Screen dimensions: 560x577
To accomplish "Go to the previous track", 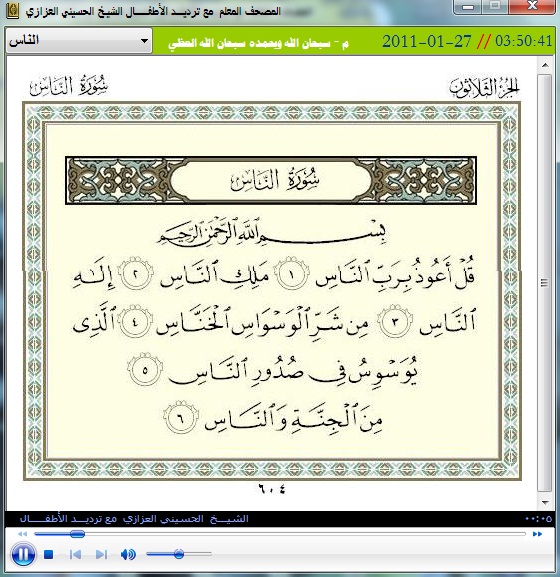I will (x=75, y=554).
